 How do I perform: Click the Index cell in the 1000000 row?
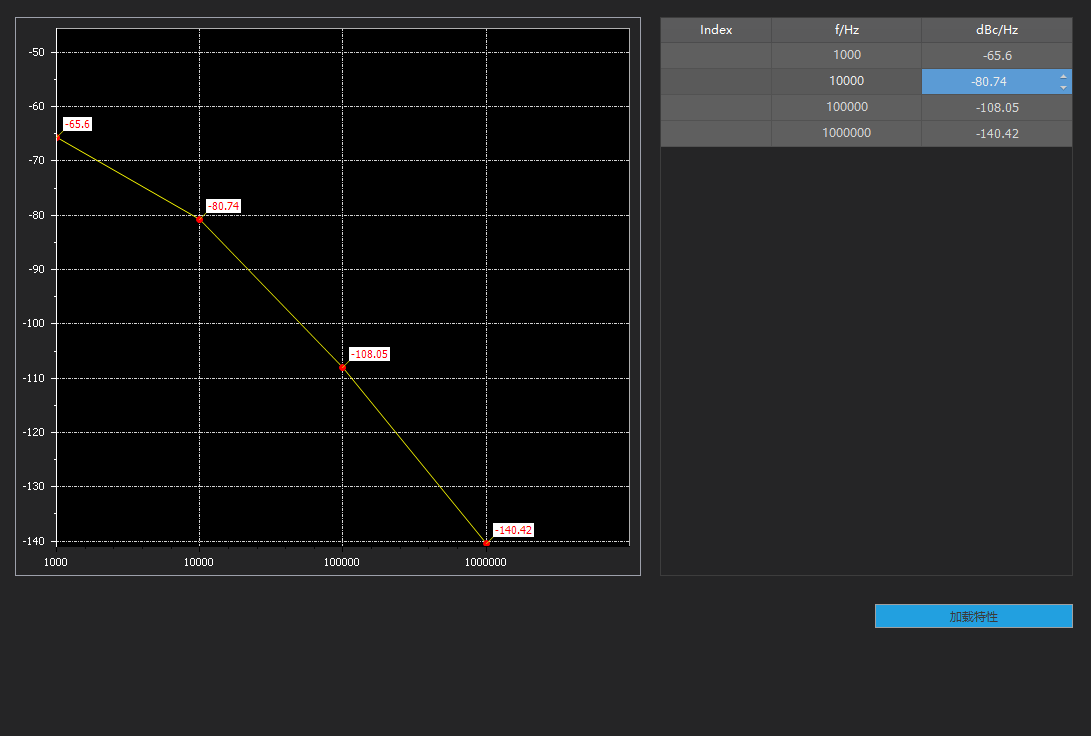coord(716,134)
